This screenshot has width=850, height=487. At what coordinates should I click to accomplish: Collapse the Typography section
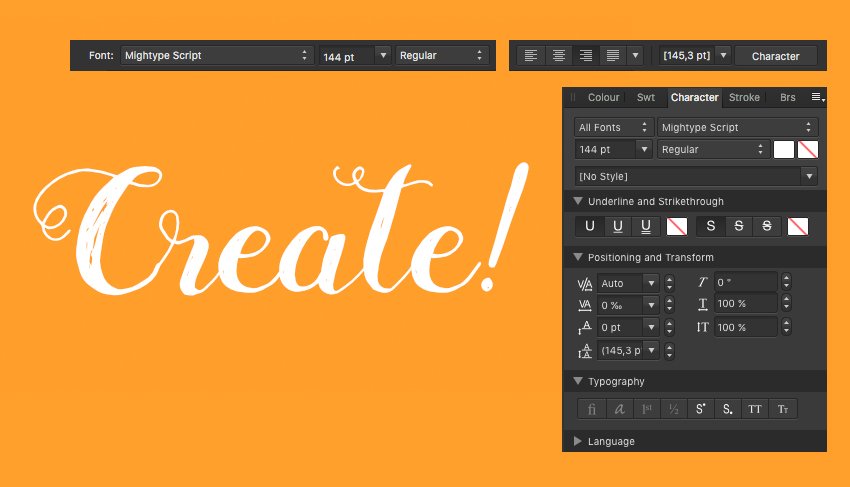coord(578,381)
